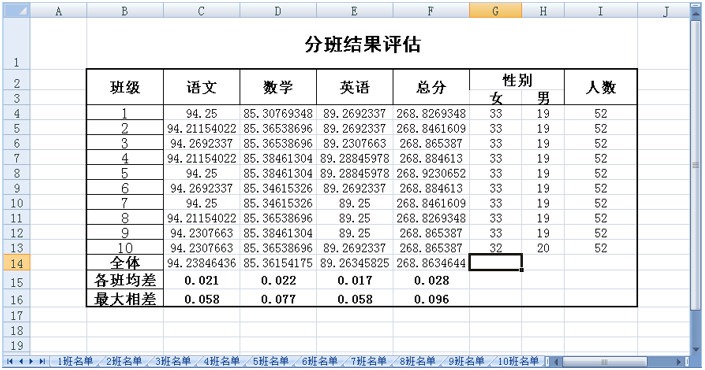Viewport: 705px width, 370px height.
Task: Click horizontal scrollbar left arrow
Action: click(x=557, y=361)
